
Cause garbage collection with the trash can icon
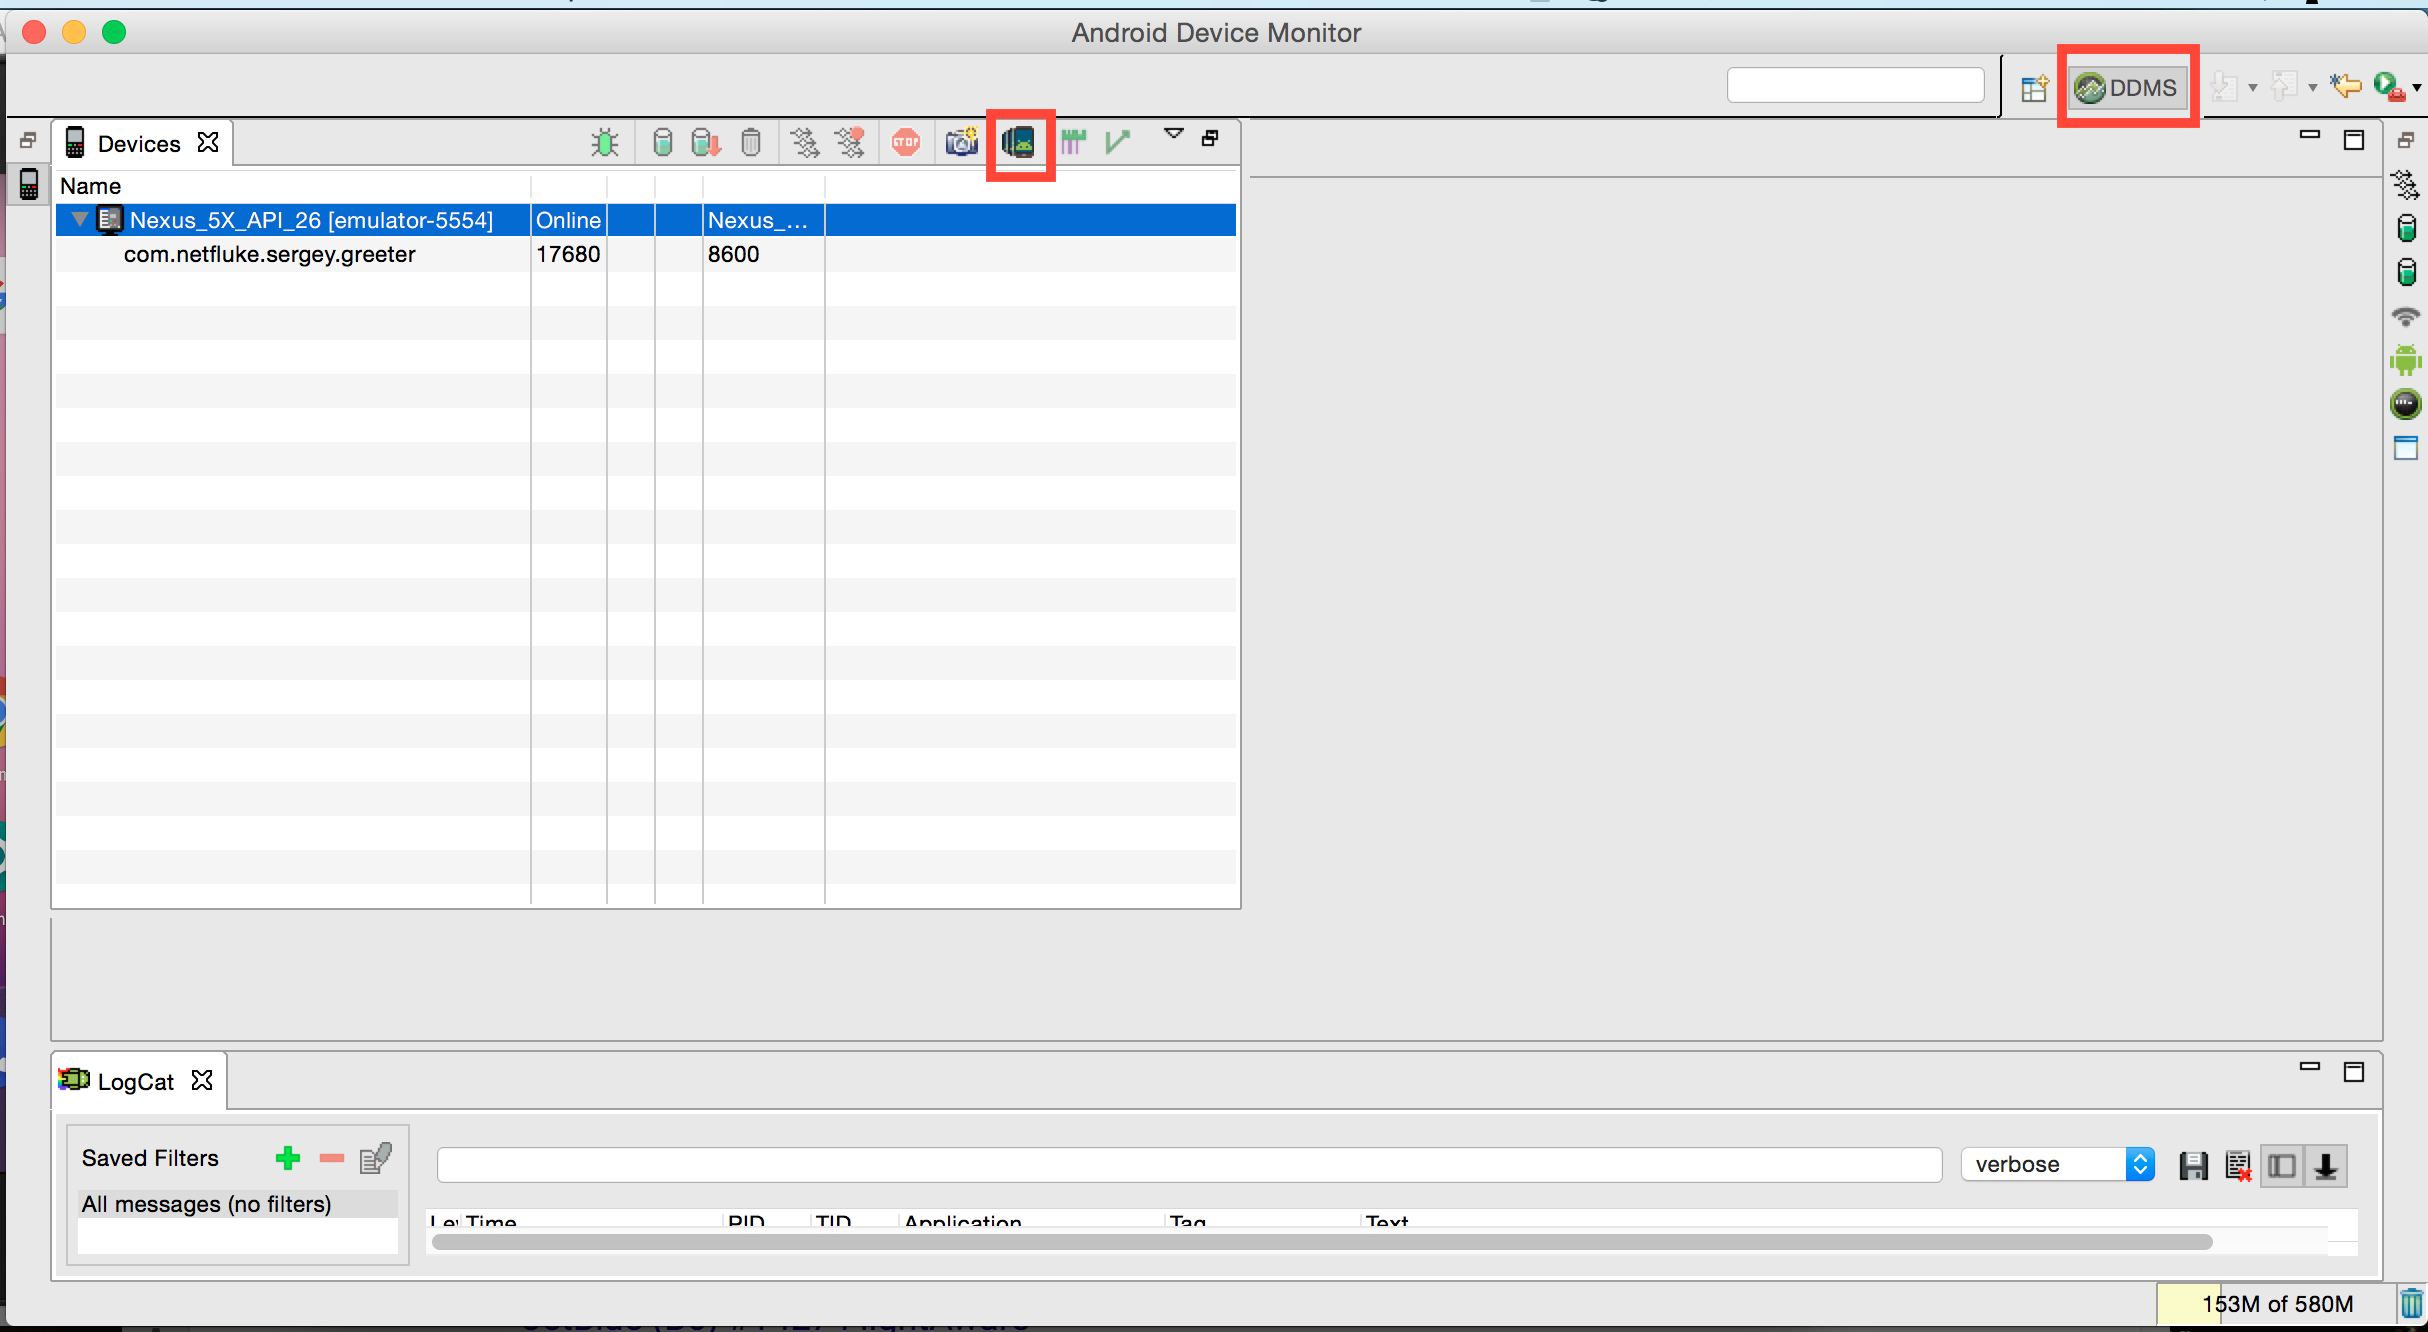point(751,143)
